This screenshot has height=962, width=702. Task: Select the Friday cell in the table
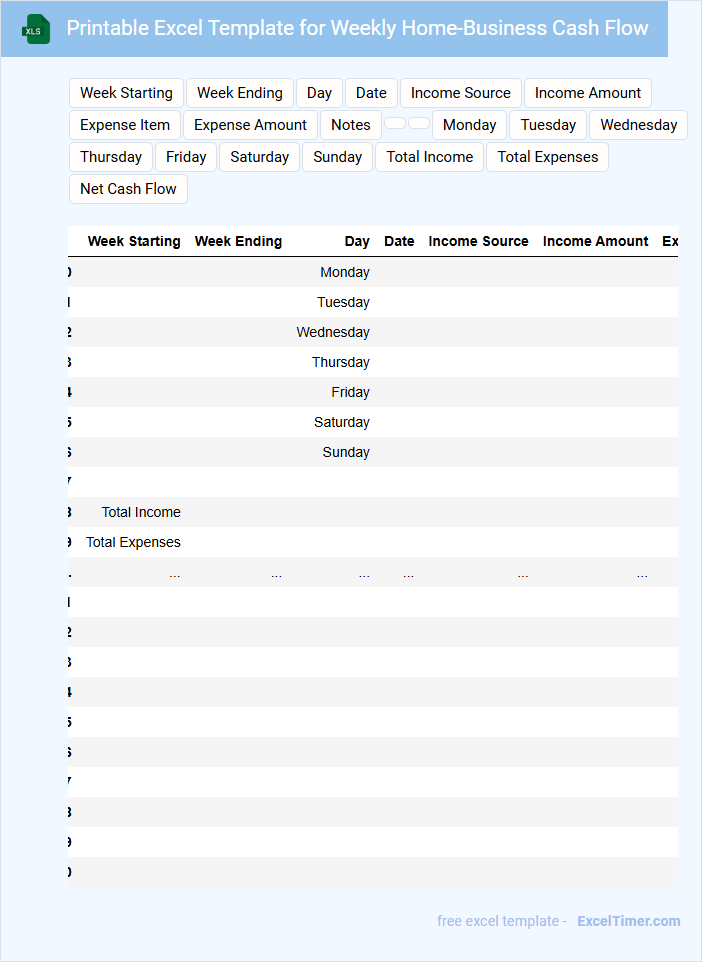pos(351,393)
